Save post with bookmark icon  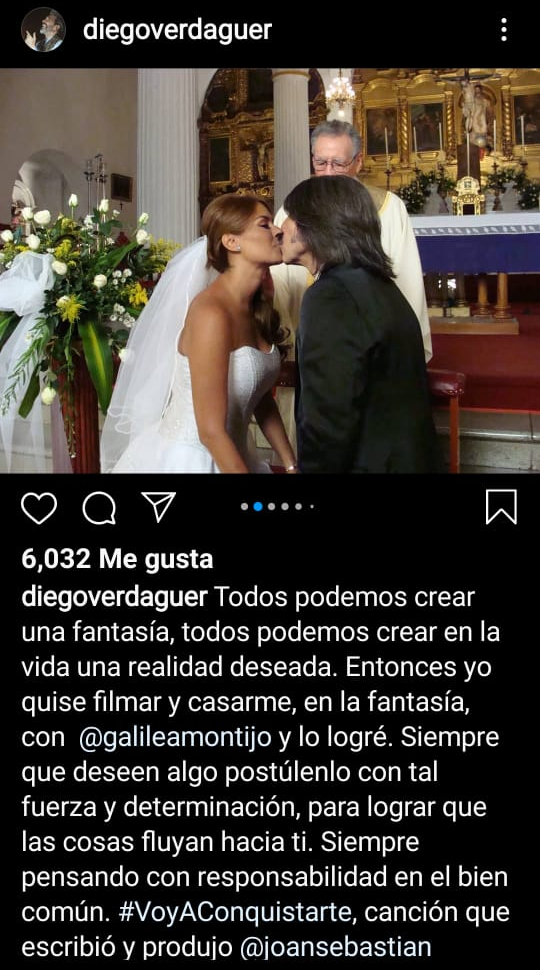501,507
